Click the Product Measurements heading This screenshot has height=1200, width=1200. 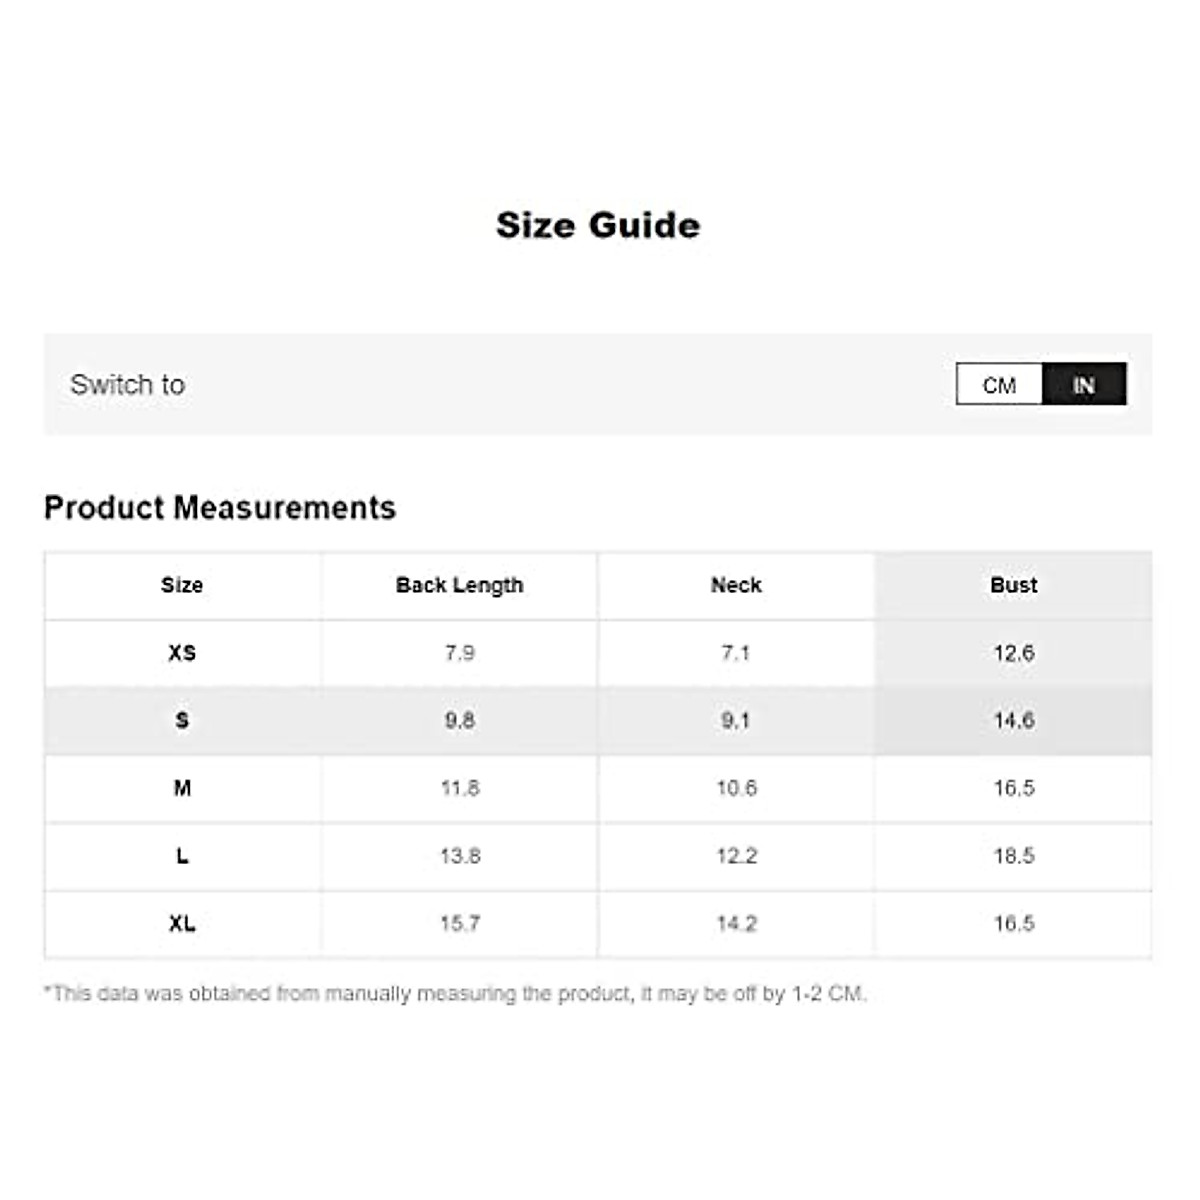[x=220, y=508]
